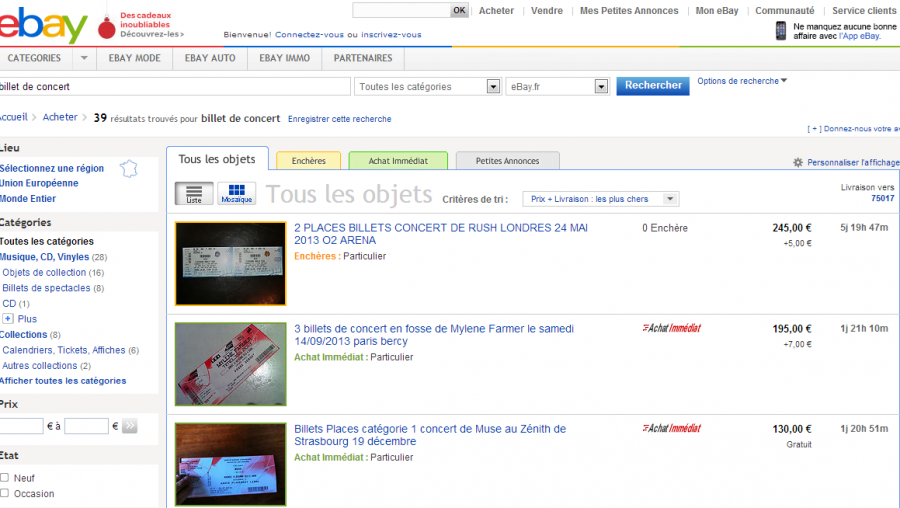This screenshot has height=508, width=900.
Task: Select the Tous les objets tab
Action: click(217, 159)
